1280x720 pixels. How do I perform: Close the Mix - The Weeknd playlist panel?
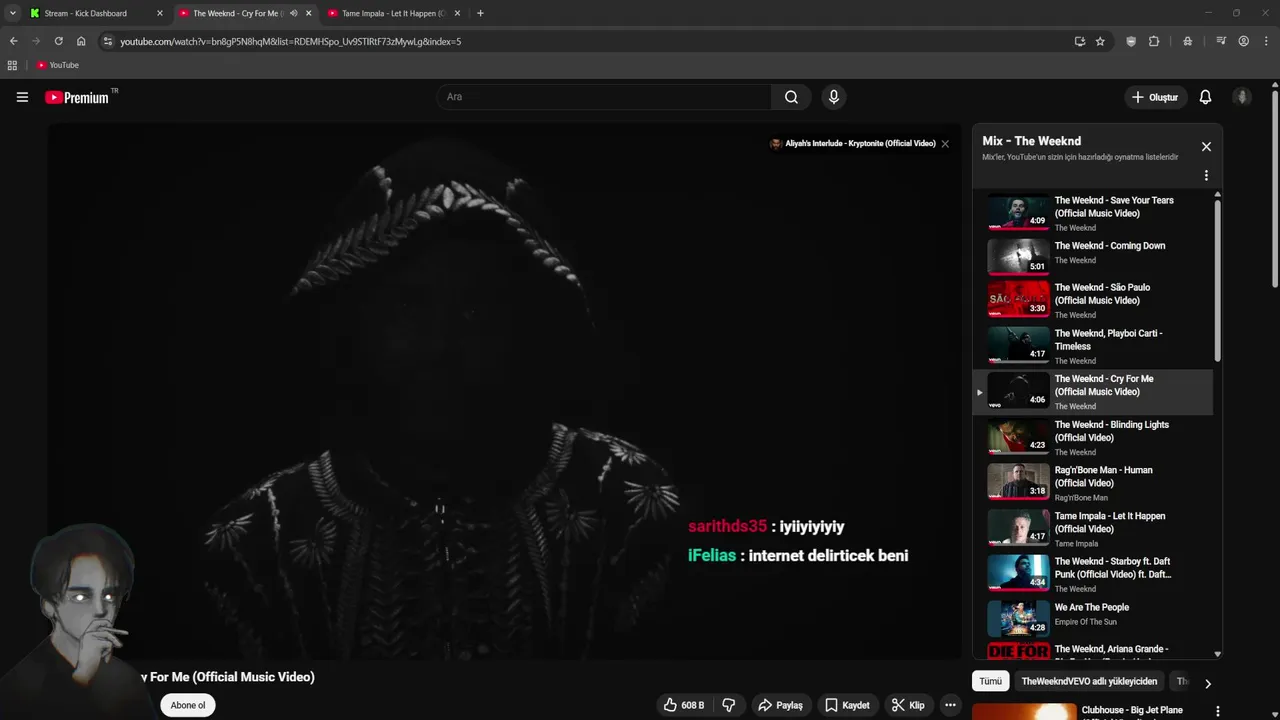[1206, 147]
